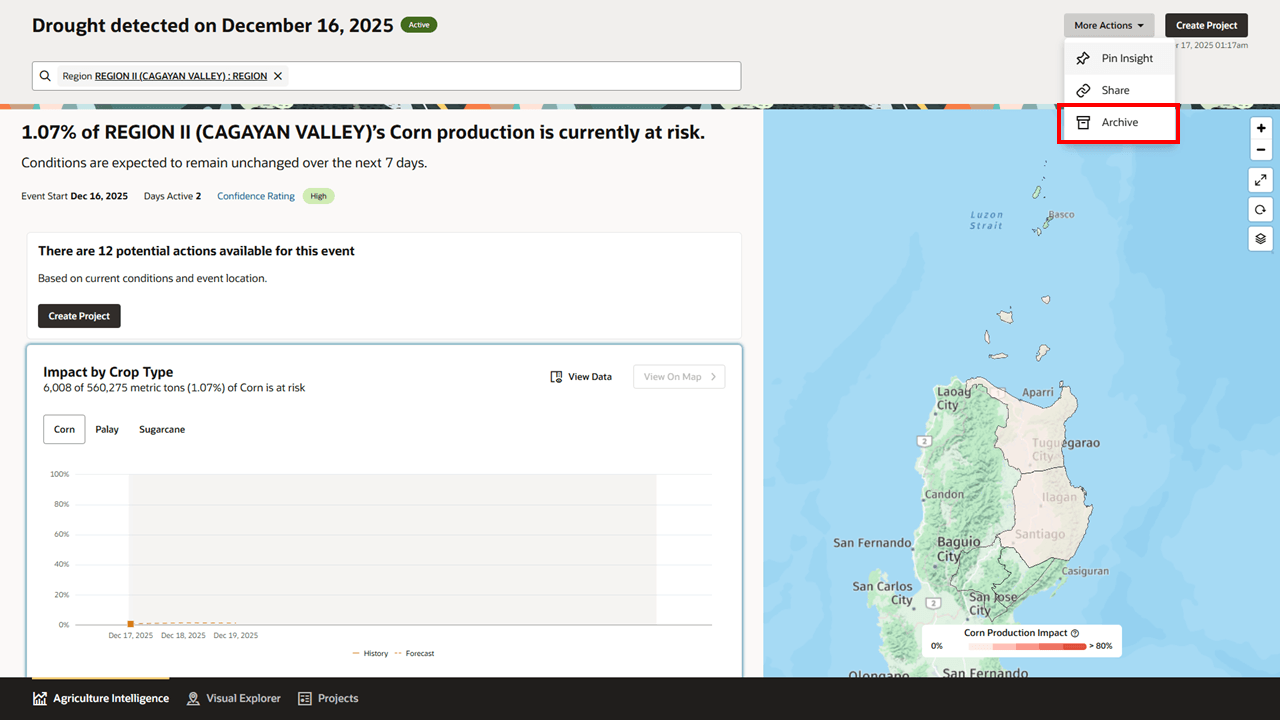1280x720 pixels.
Task: Switch to the Palay tab
Action: (x=107, y=429)
